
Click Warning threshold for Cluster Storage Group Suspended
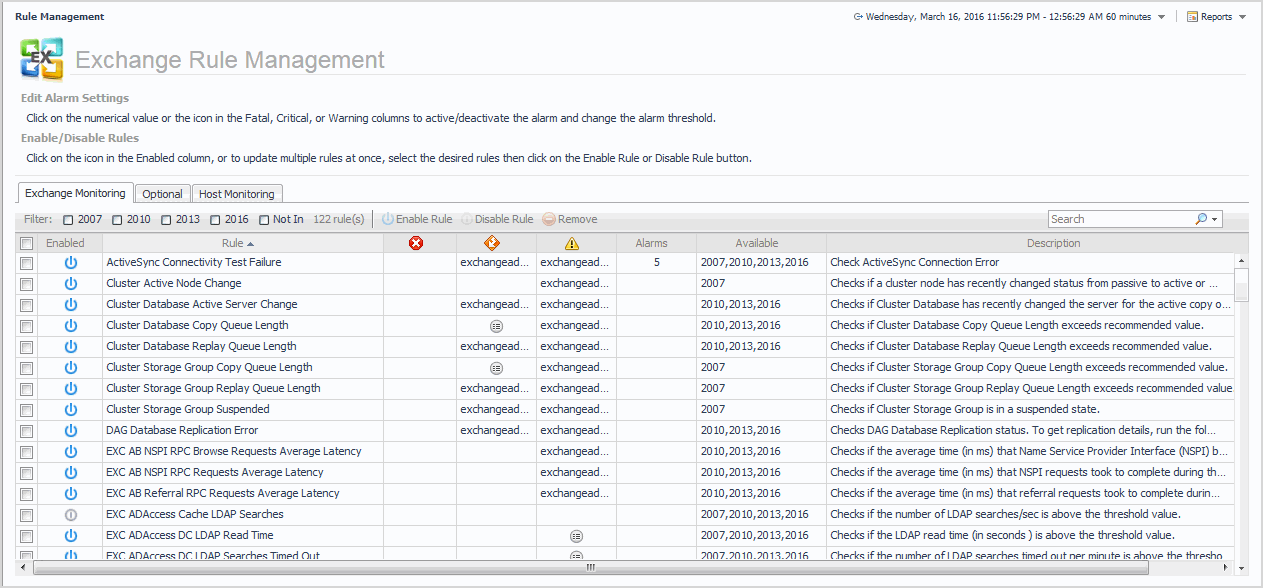coord(575,409)
